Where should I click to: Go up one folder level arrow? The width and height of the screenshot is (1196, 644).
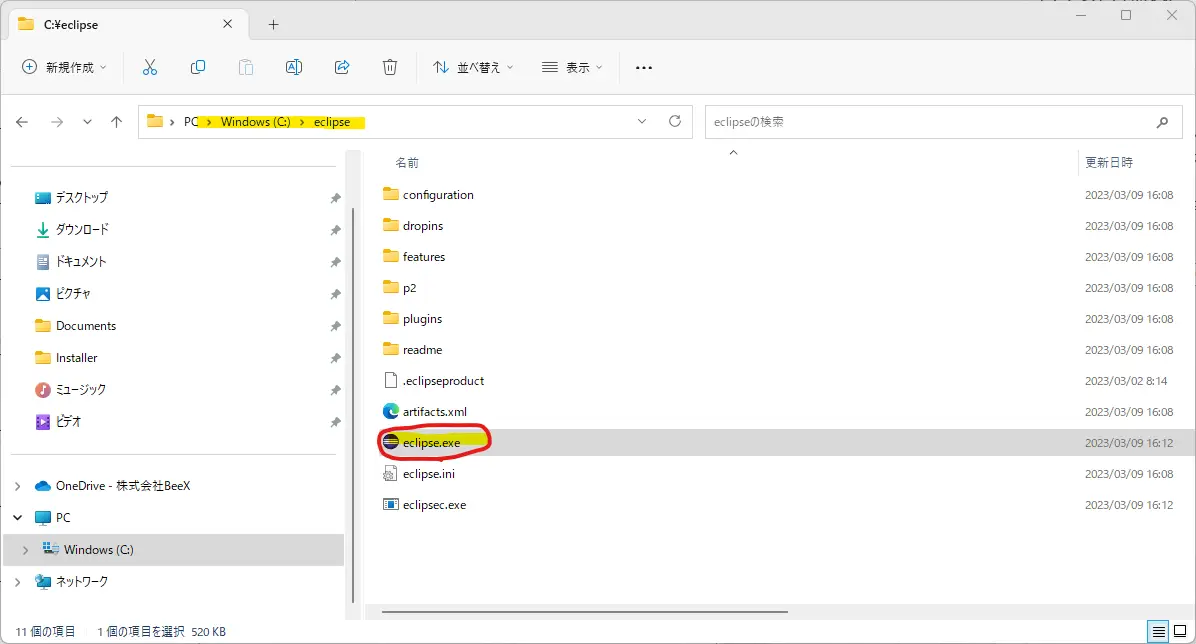pyautogui.click(x=116, y=122)
